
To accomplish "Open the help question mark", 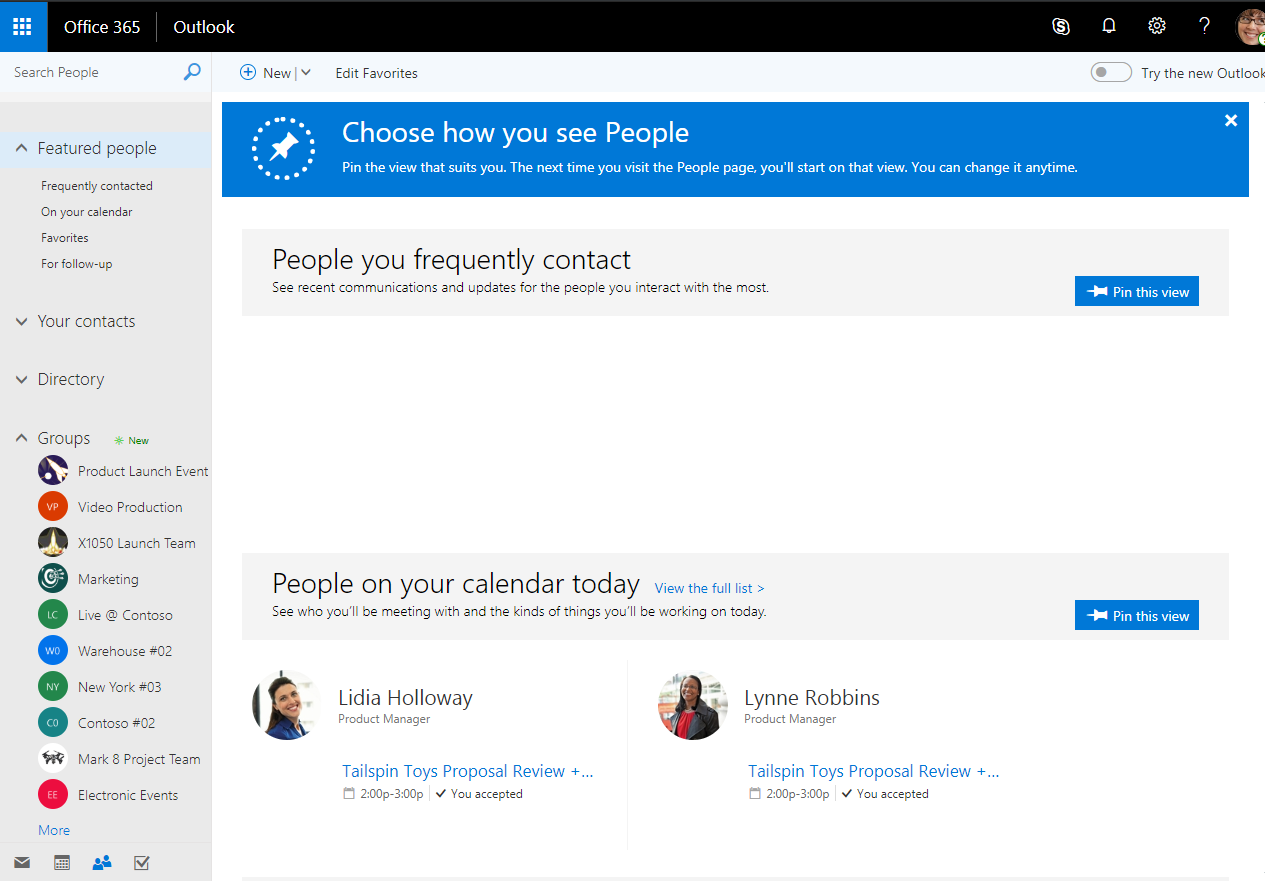I will pyautogui.click(x=1205, y=27).
